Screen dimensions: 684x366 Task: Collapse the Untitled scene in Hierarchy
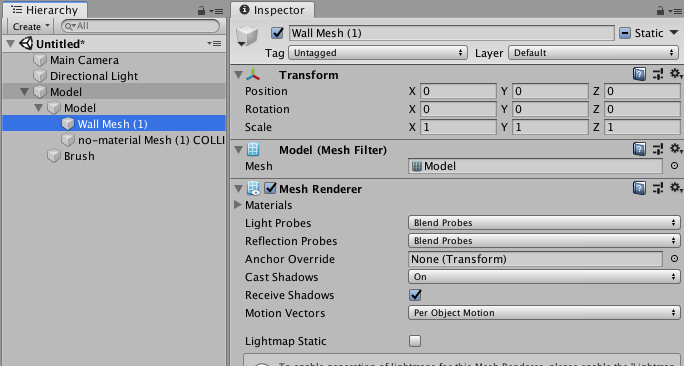coord(11,44)
